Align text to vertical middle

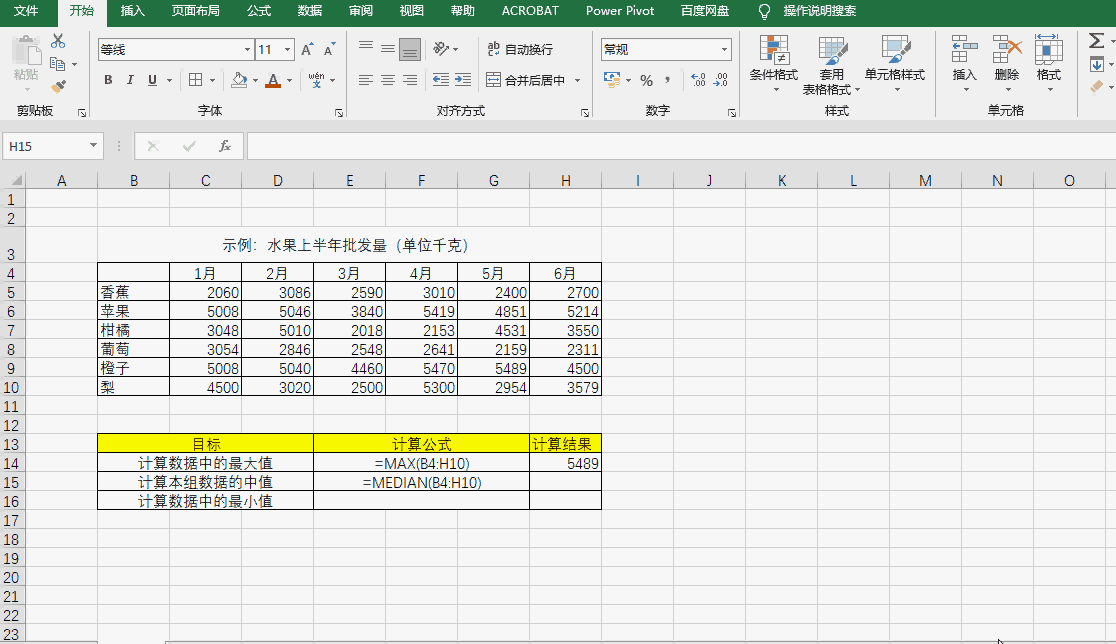(388, 49)
